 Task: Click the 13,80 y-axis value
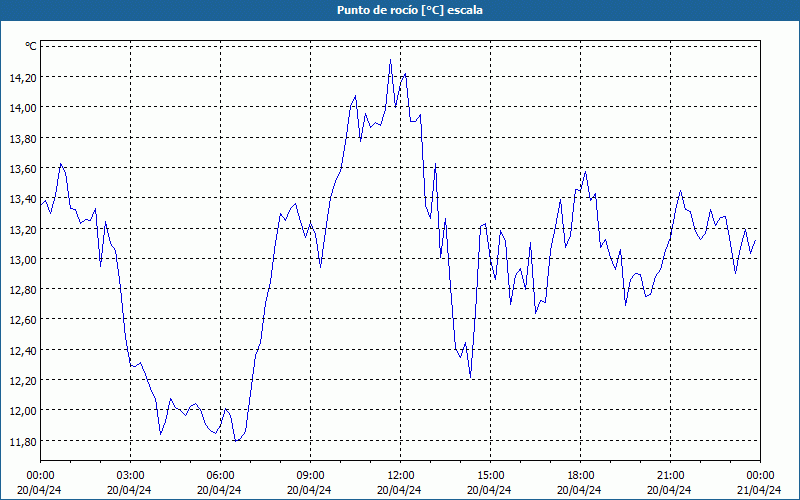coord(23,138)
